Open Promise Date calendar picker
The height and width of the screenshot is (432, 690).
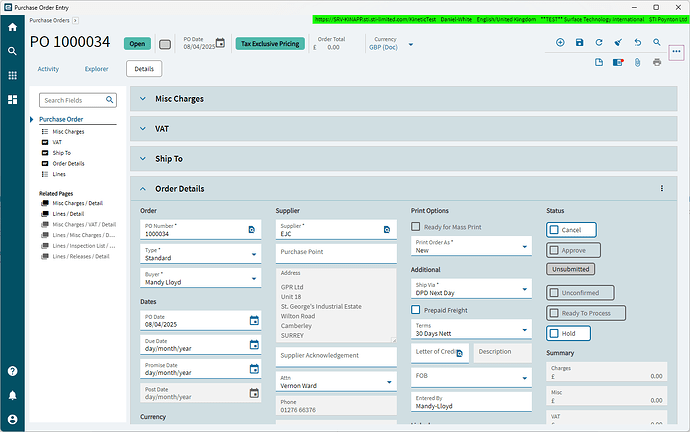254,369
